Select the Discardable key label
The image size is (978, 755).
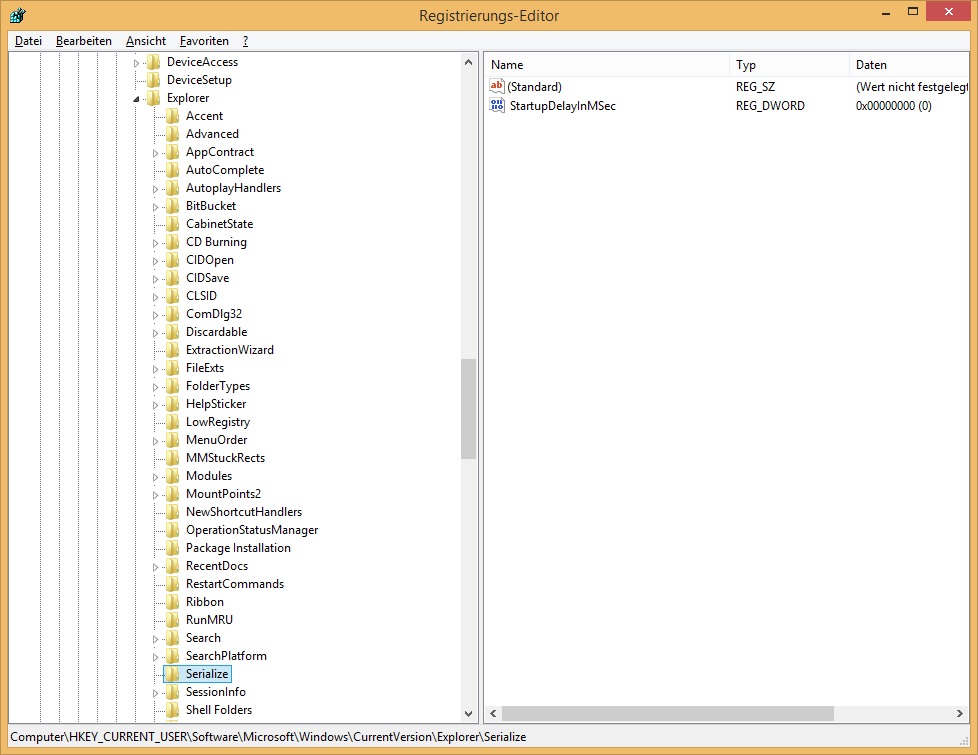[216, 332]
